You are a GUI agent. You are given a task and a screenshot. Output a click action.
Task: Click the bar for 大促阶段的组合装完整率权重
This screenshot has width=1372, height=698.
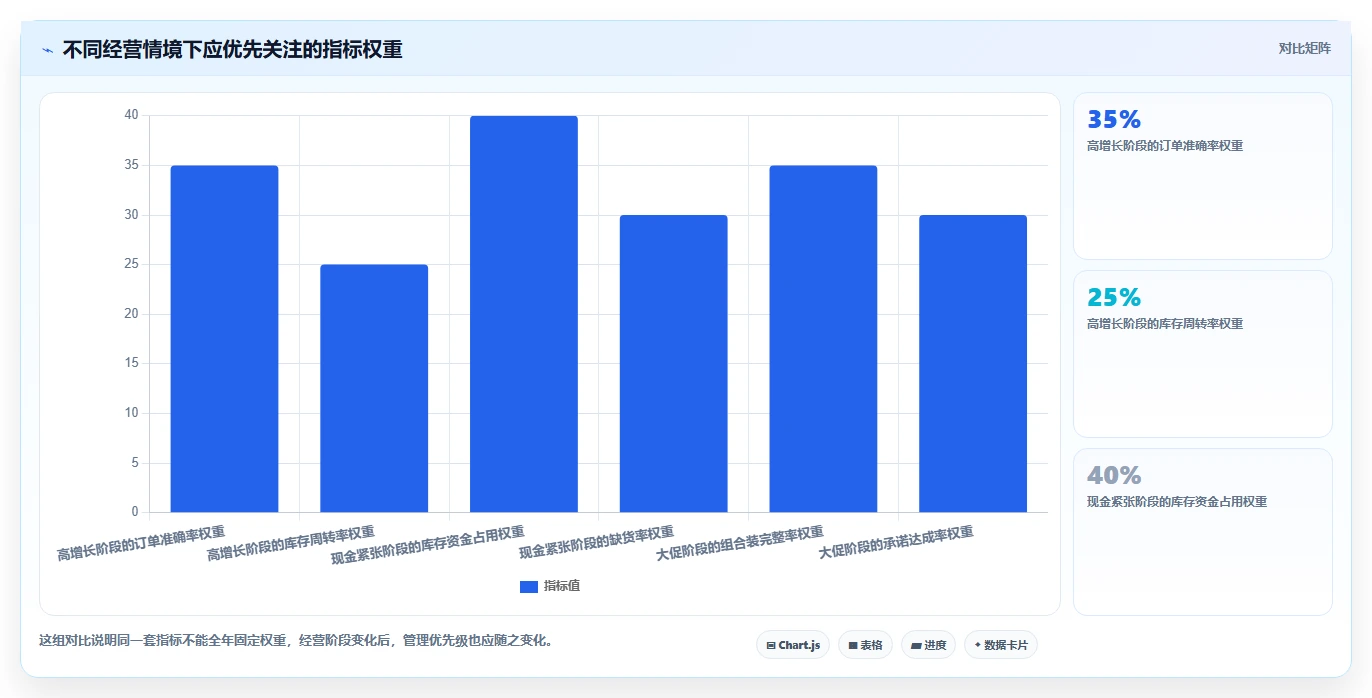tap(823, 339)
